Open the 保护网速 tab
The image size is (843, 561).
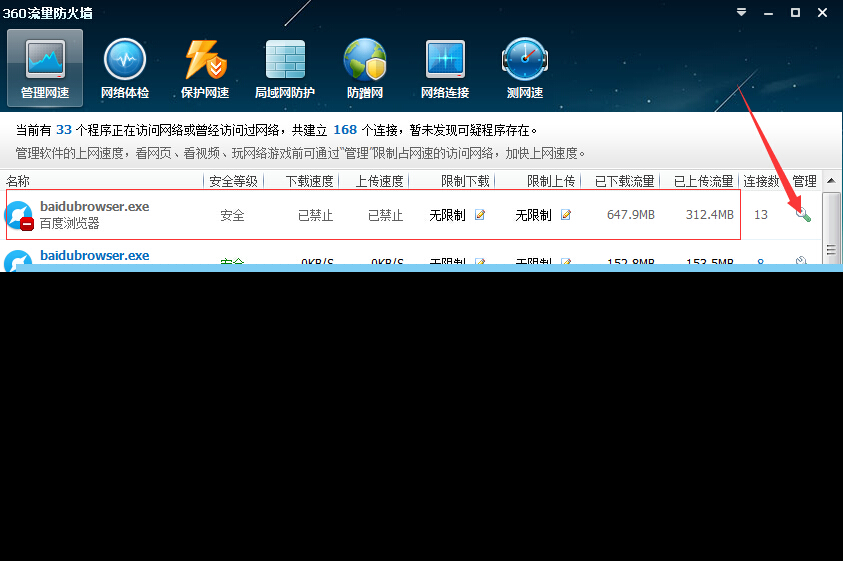[x=205, y=68]
